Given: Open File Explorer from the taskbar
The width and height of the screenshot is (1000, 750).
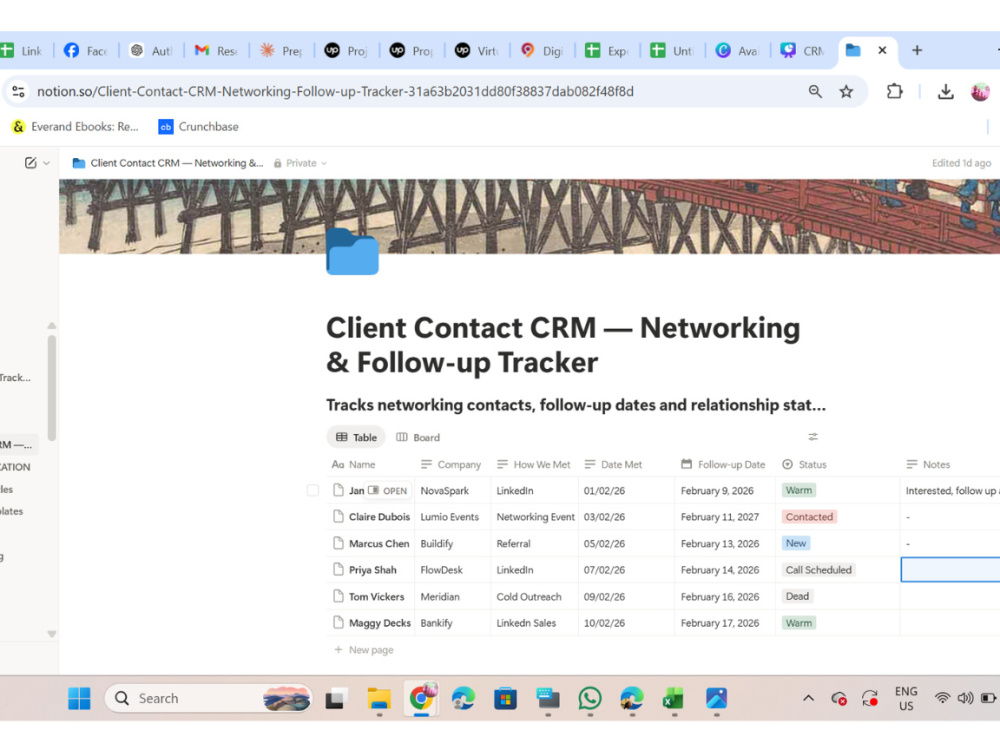Looking at the screenshot, I should [379, 698].
